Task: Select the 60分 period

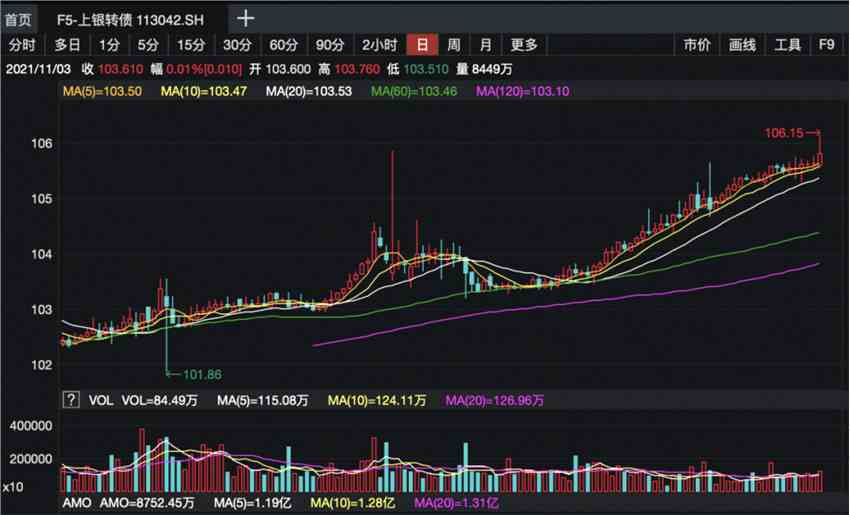Action: tap(284, 45)
